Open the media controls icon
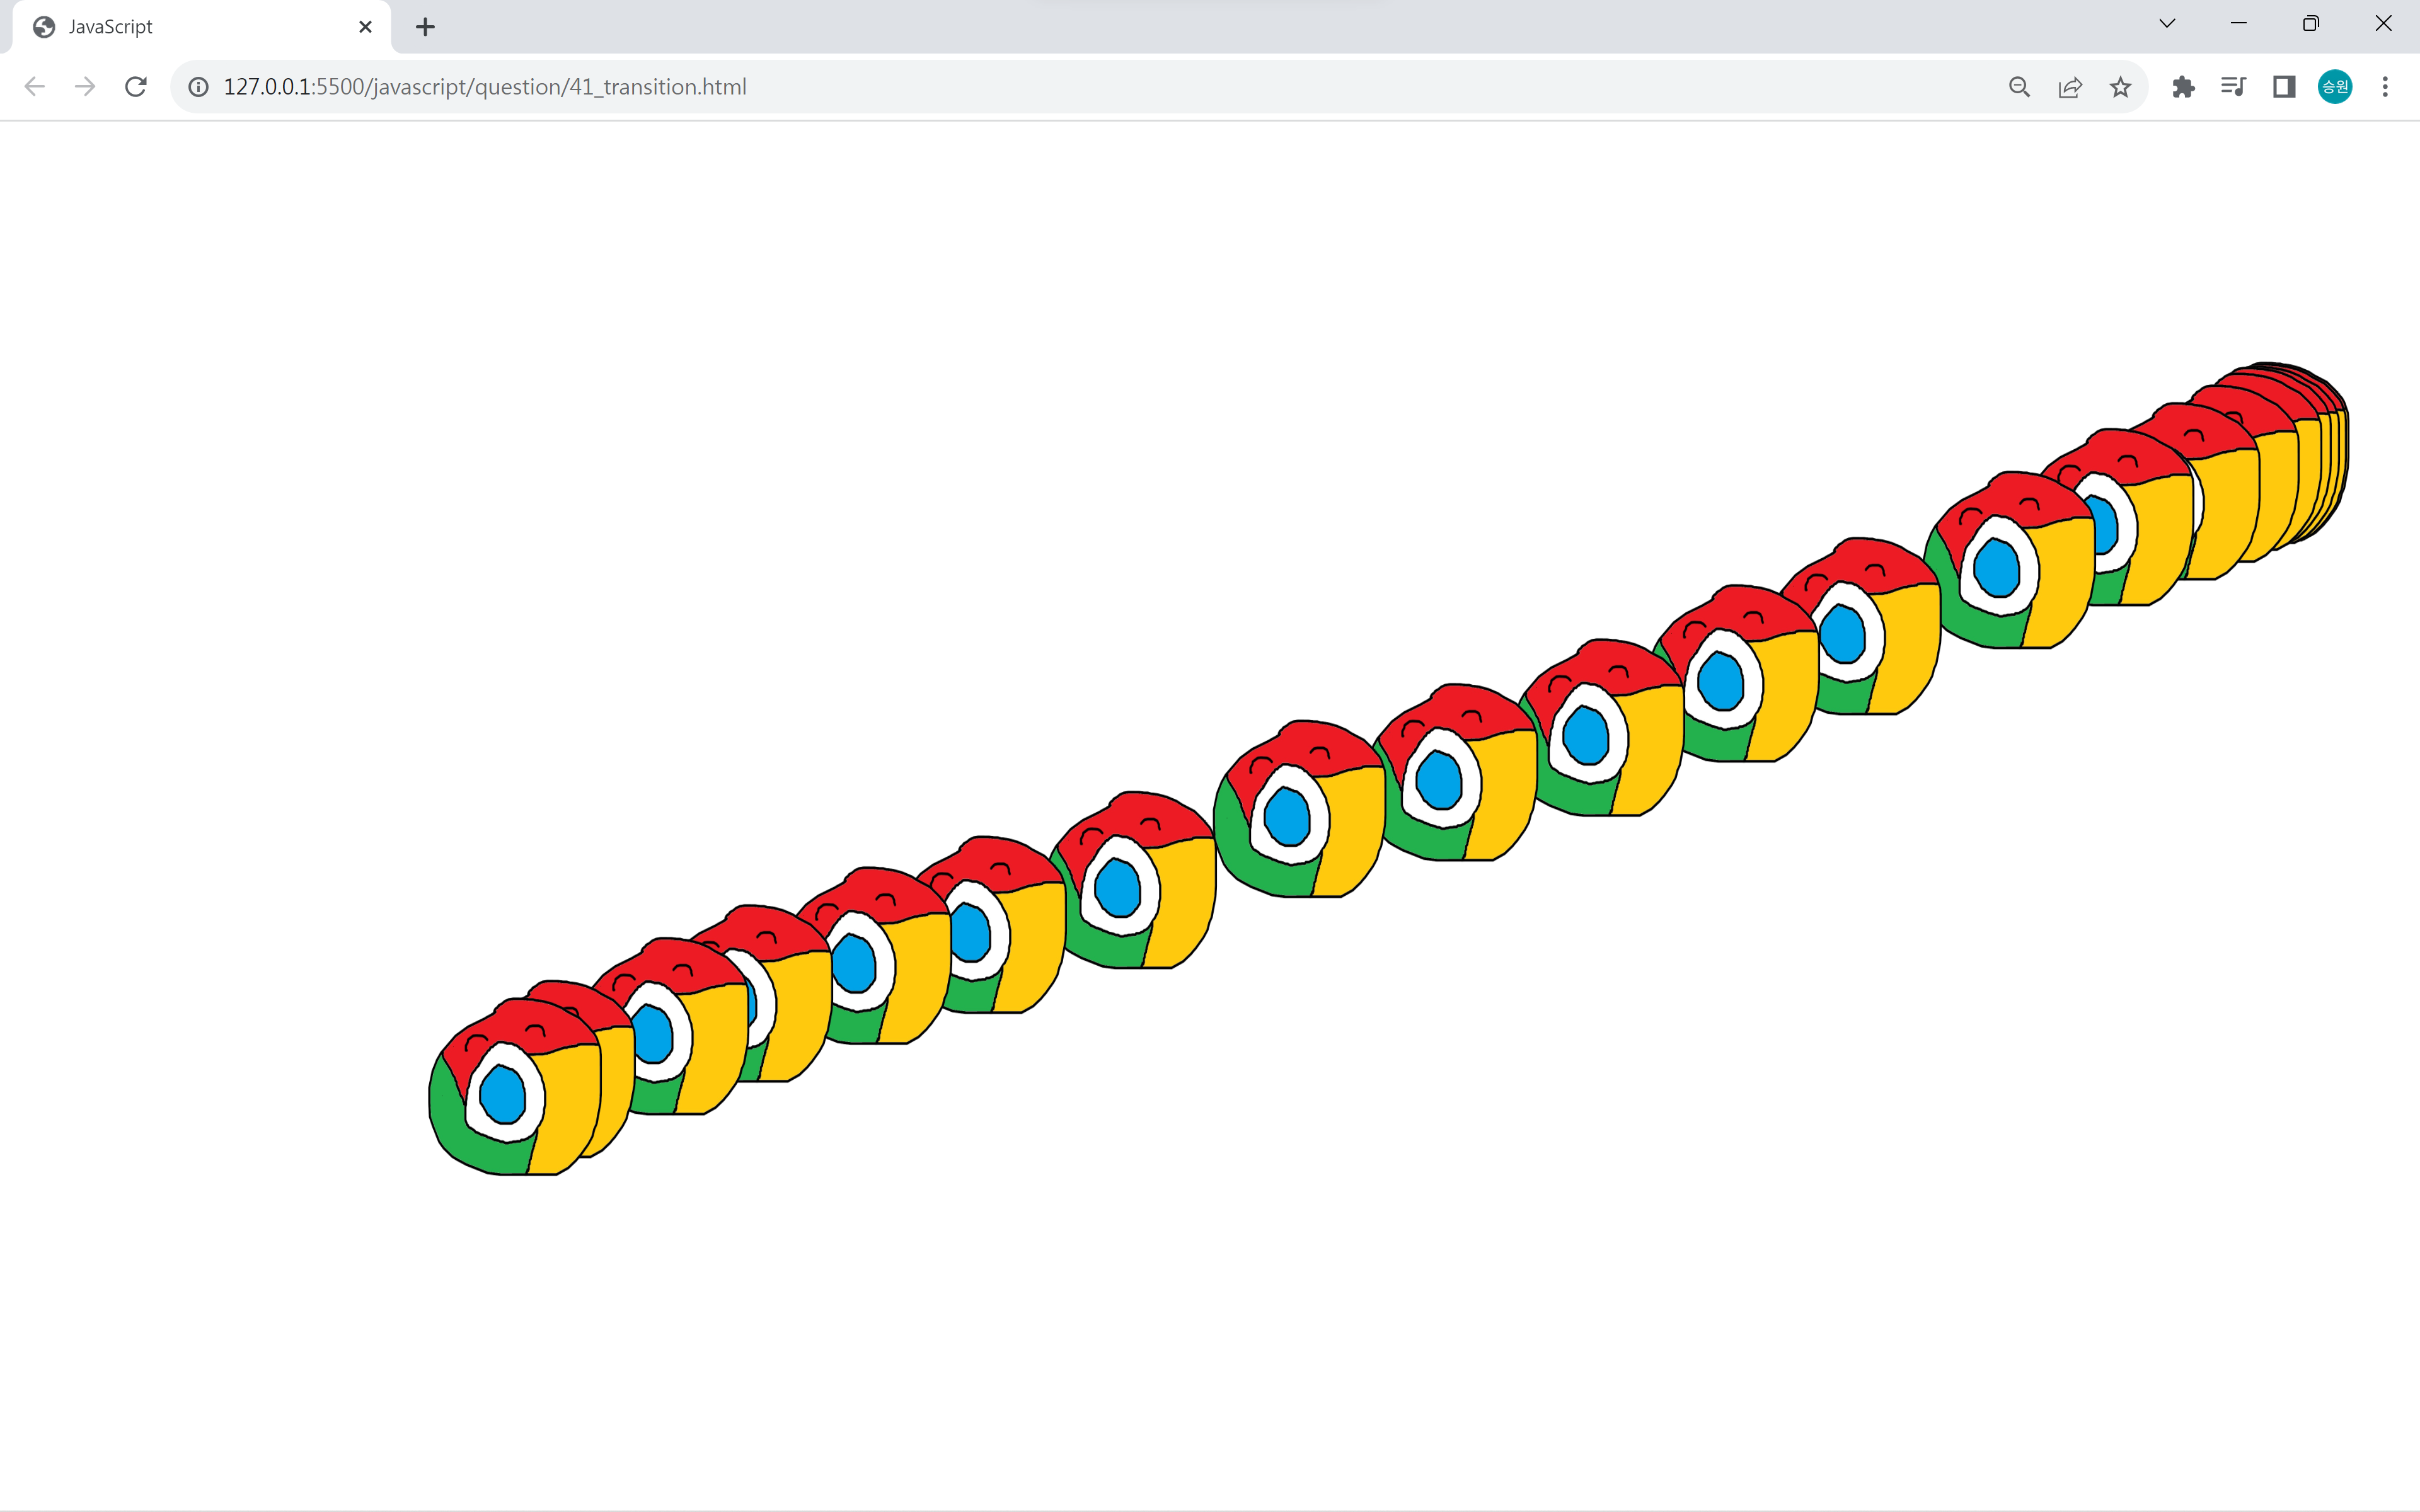This screenshot has height=1512, width=2420. 2233,87
